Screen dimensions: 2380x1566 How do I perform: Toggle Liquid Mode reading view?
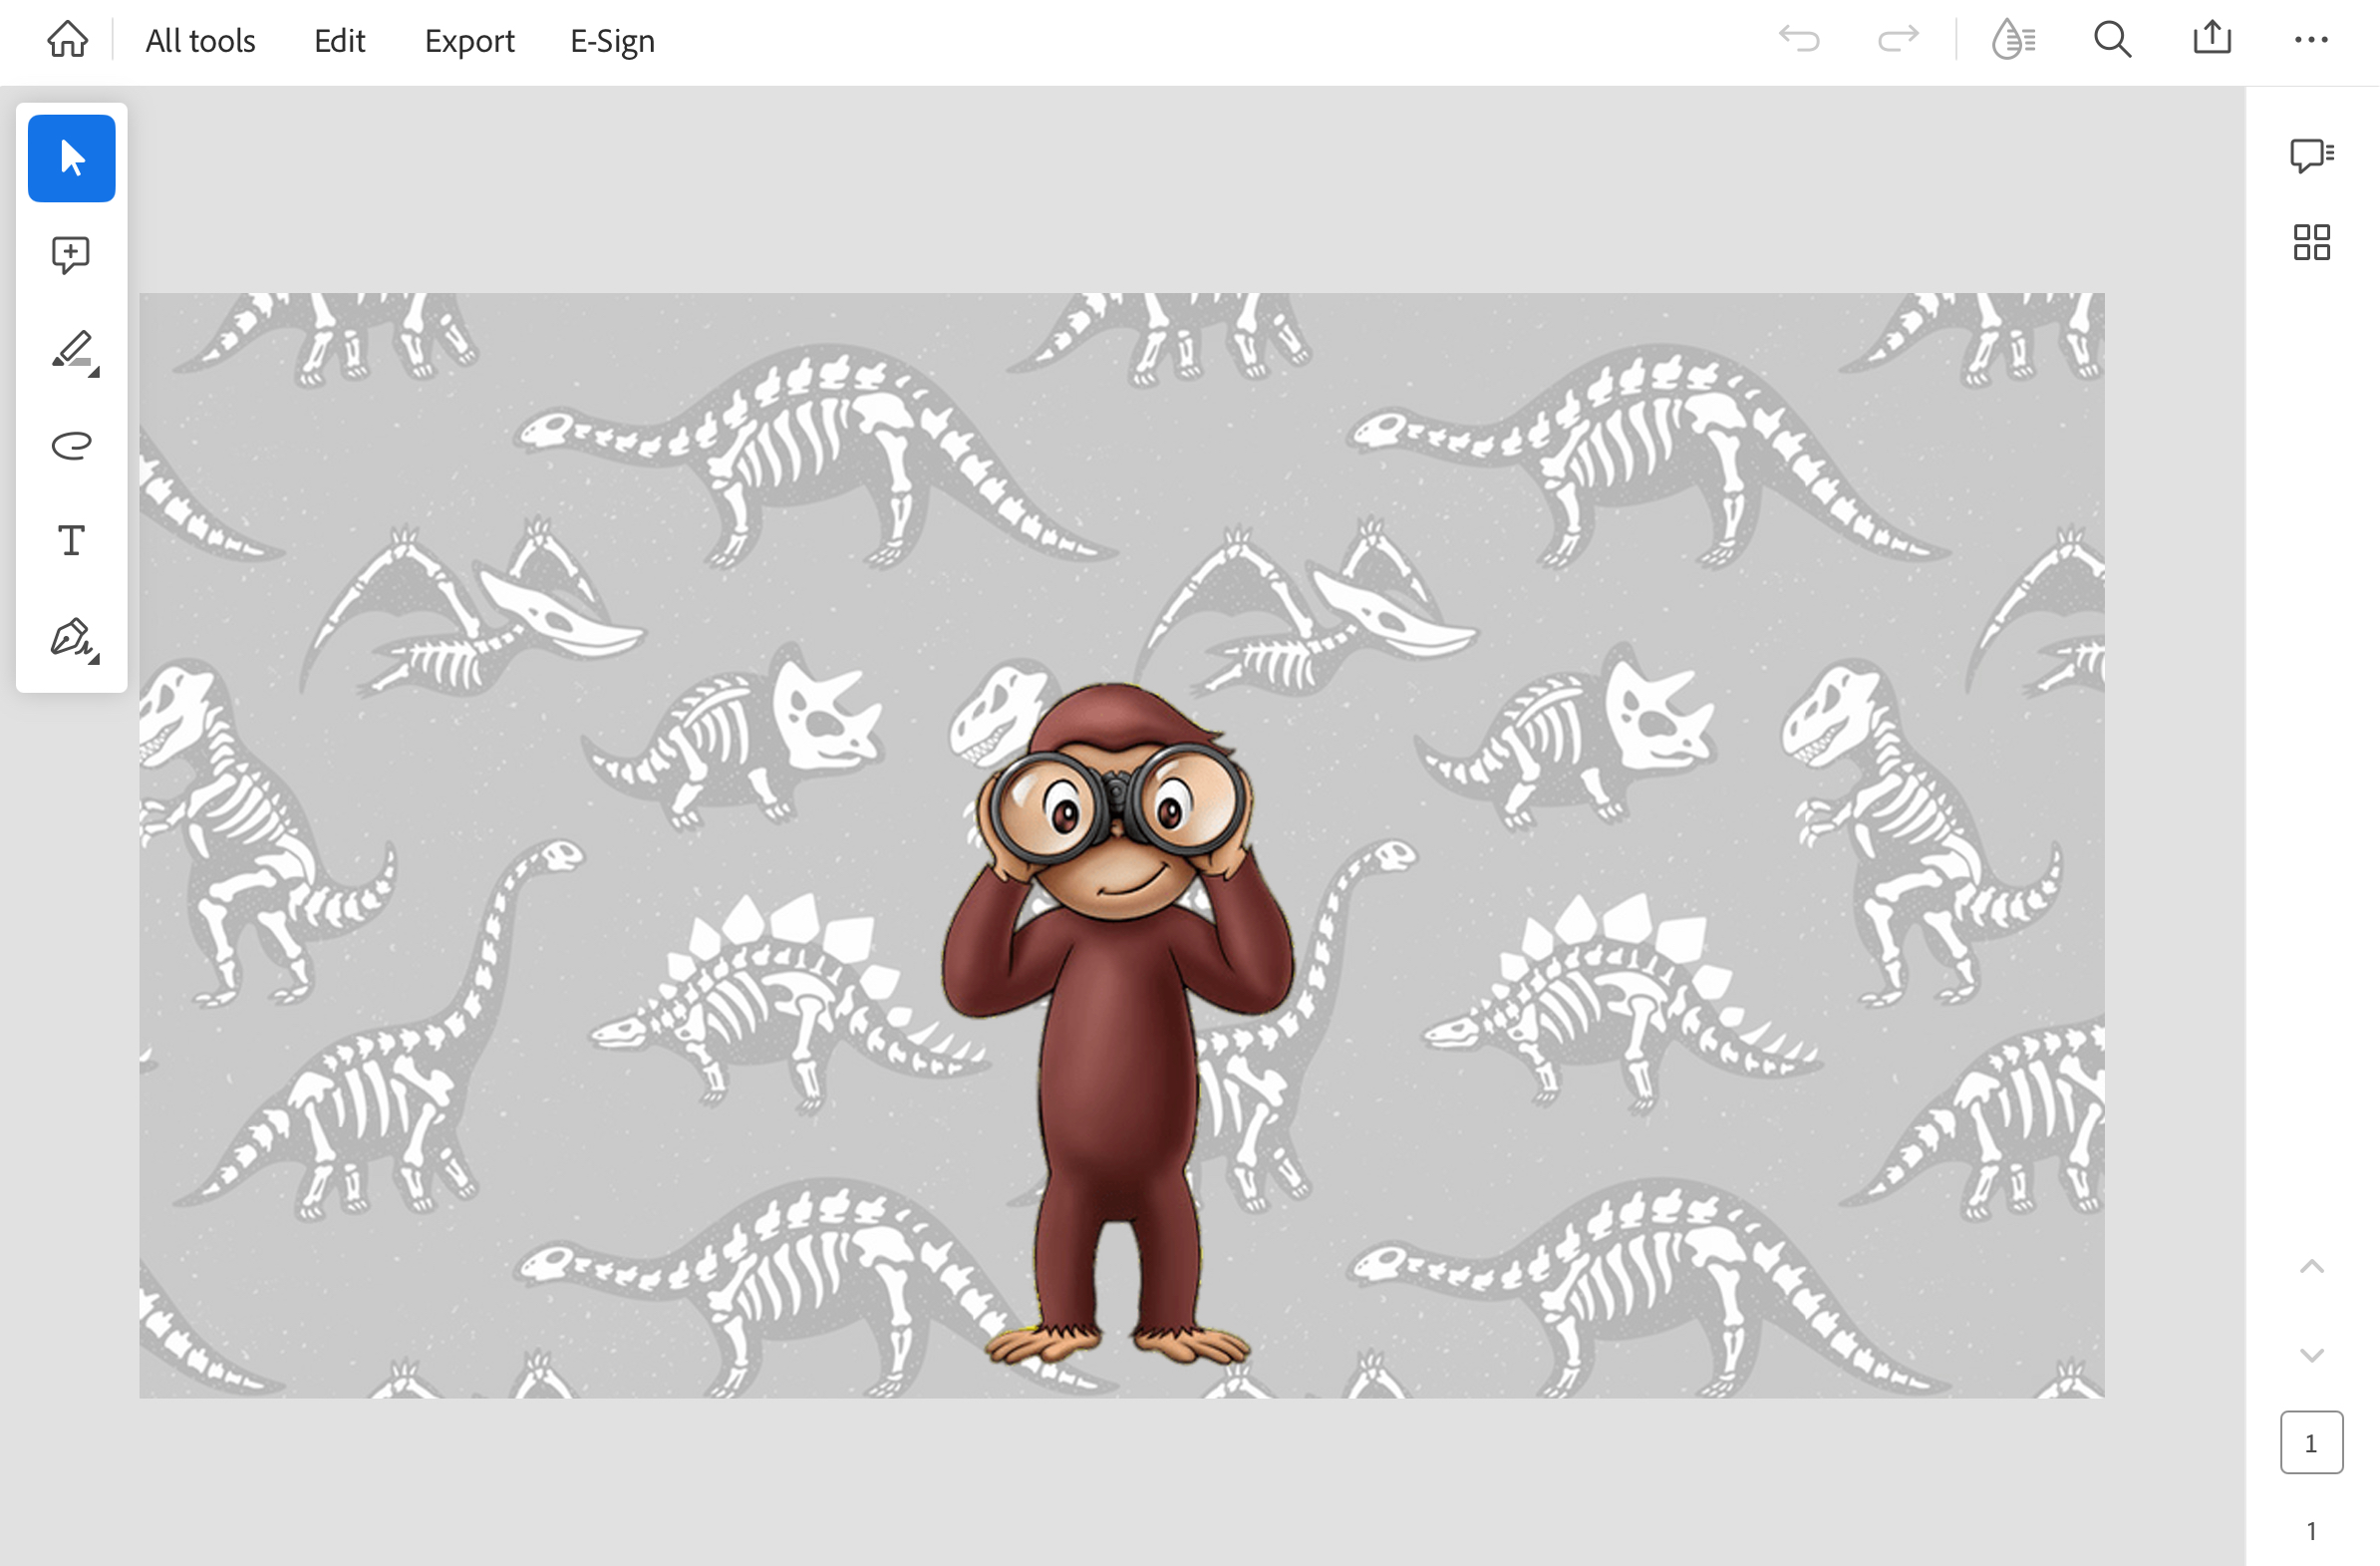pos(2012,40)
